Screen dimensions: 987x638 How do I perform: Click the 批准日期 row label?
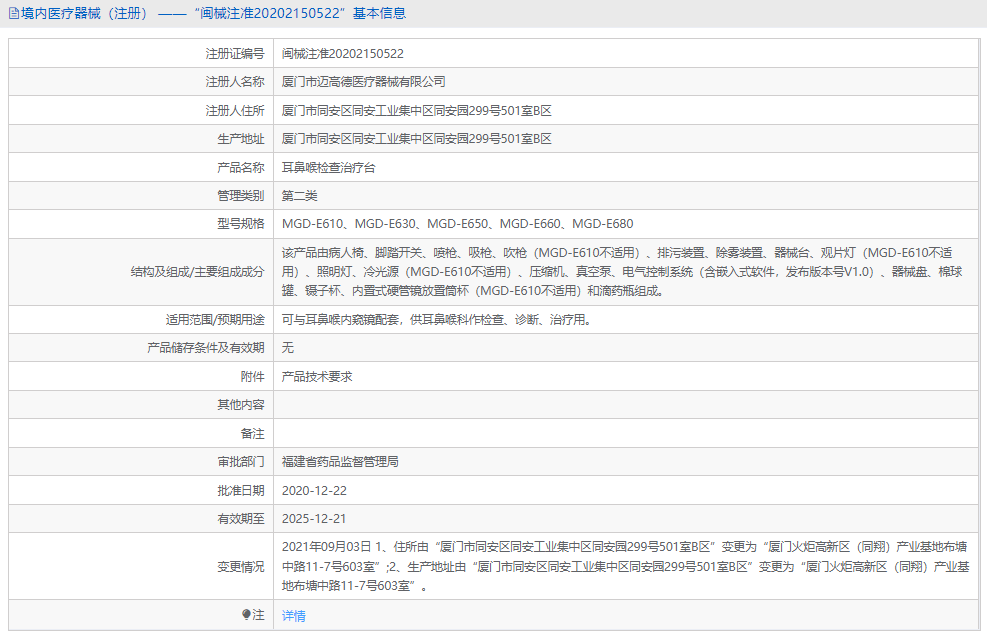(x=240, y=491)
